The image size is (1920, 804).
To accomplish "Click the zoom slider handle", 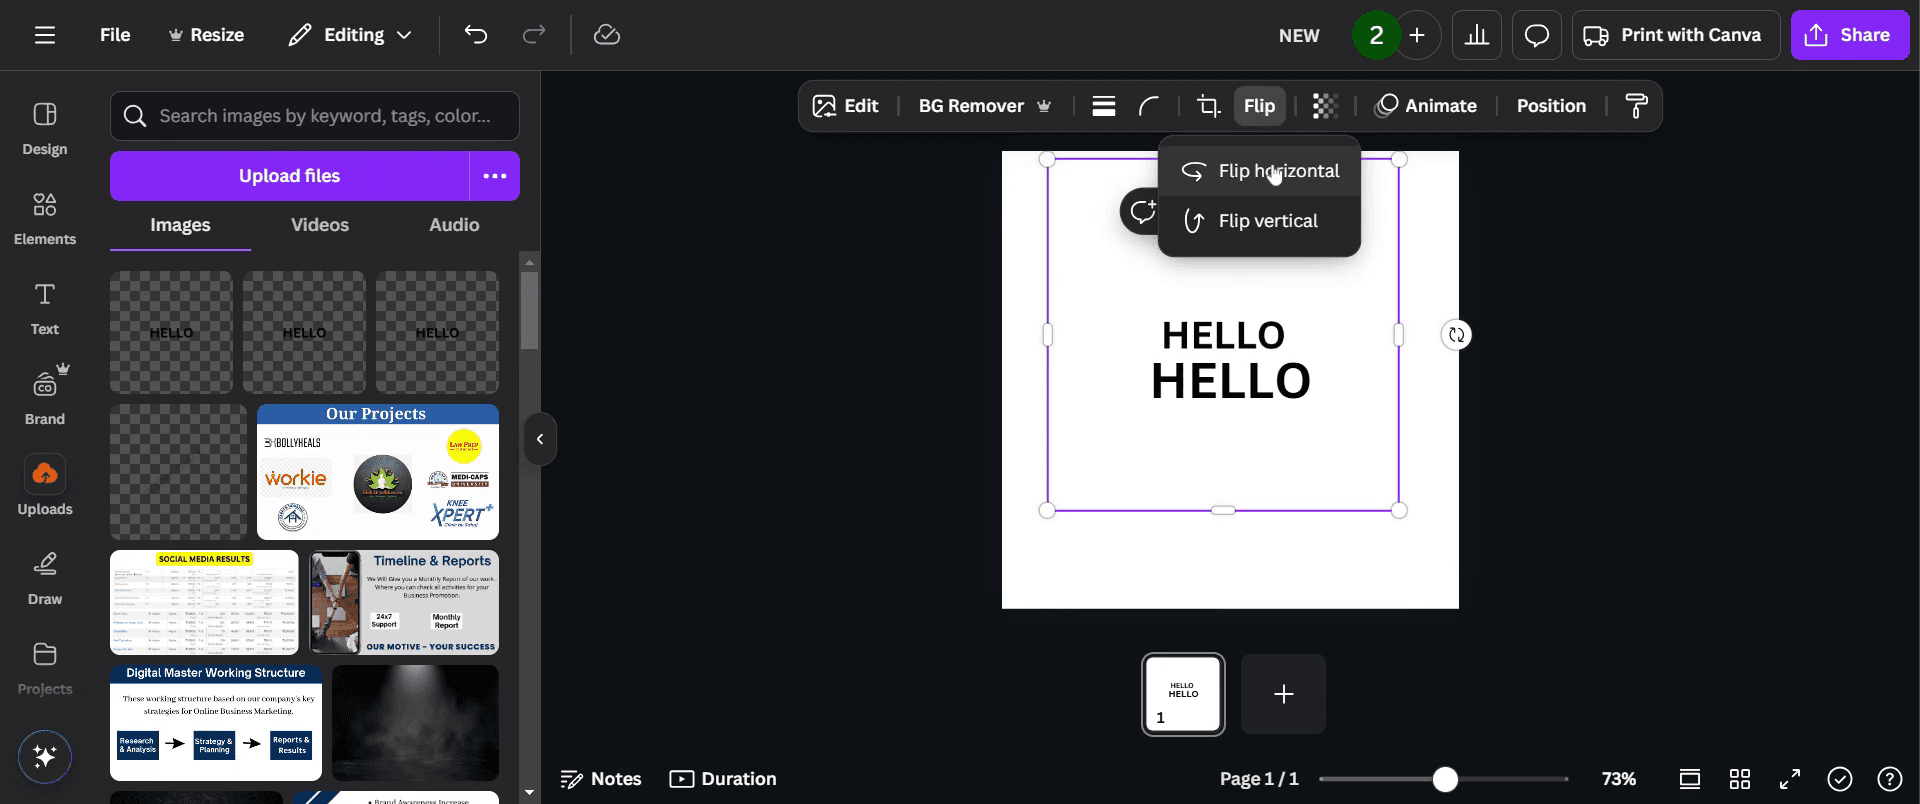I will tap(1444, 779).
